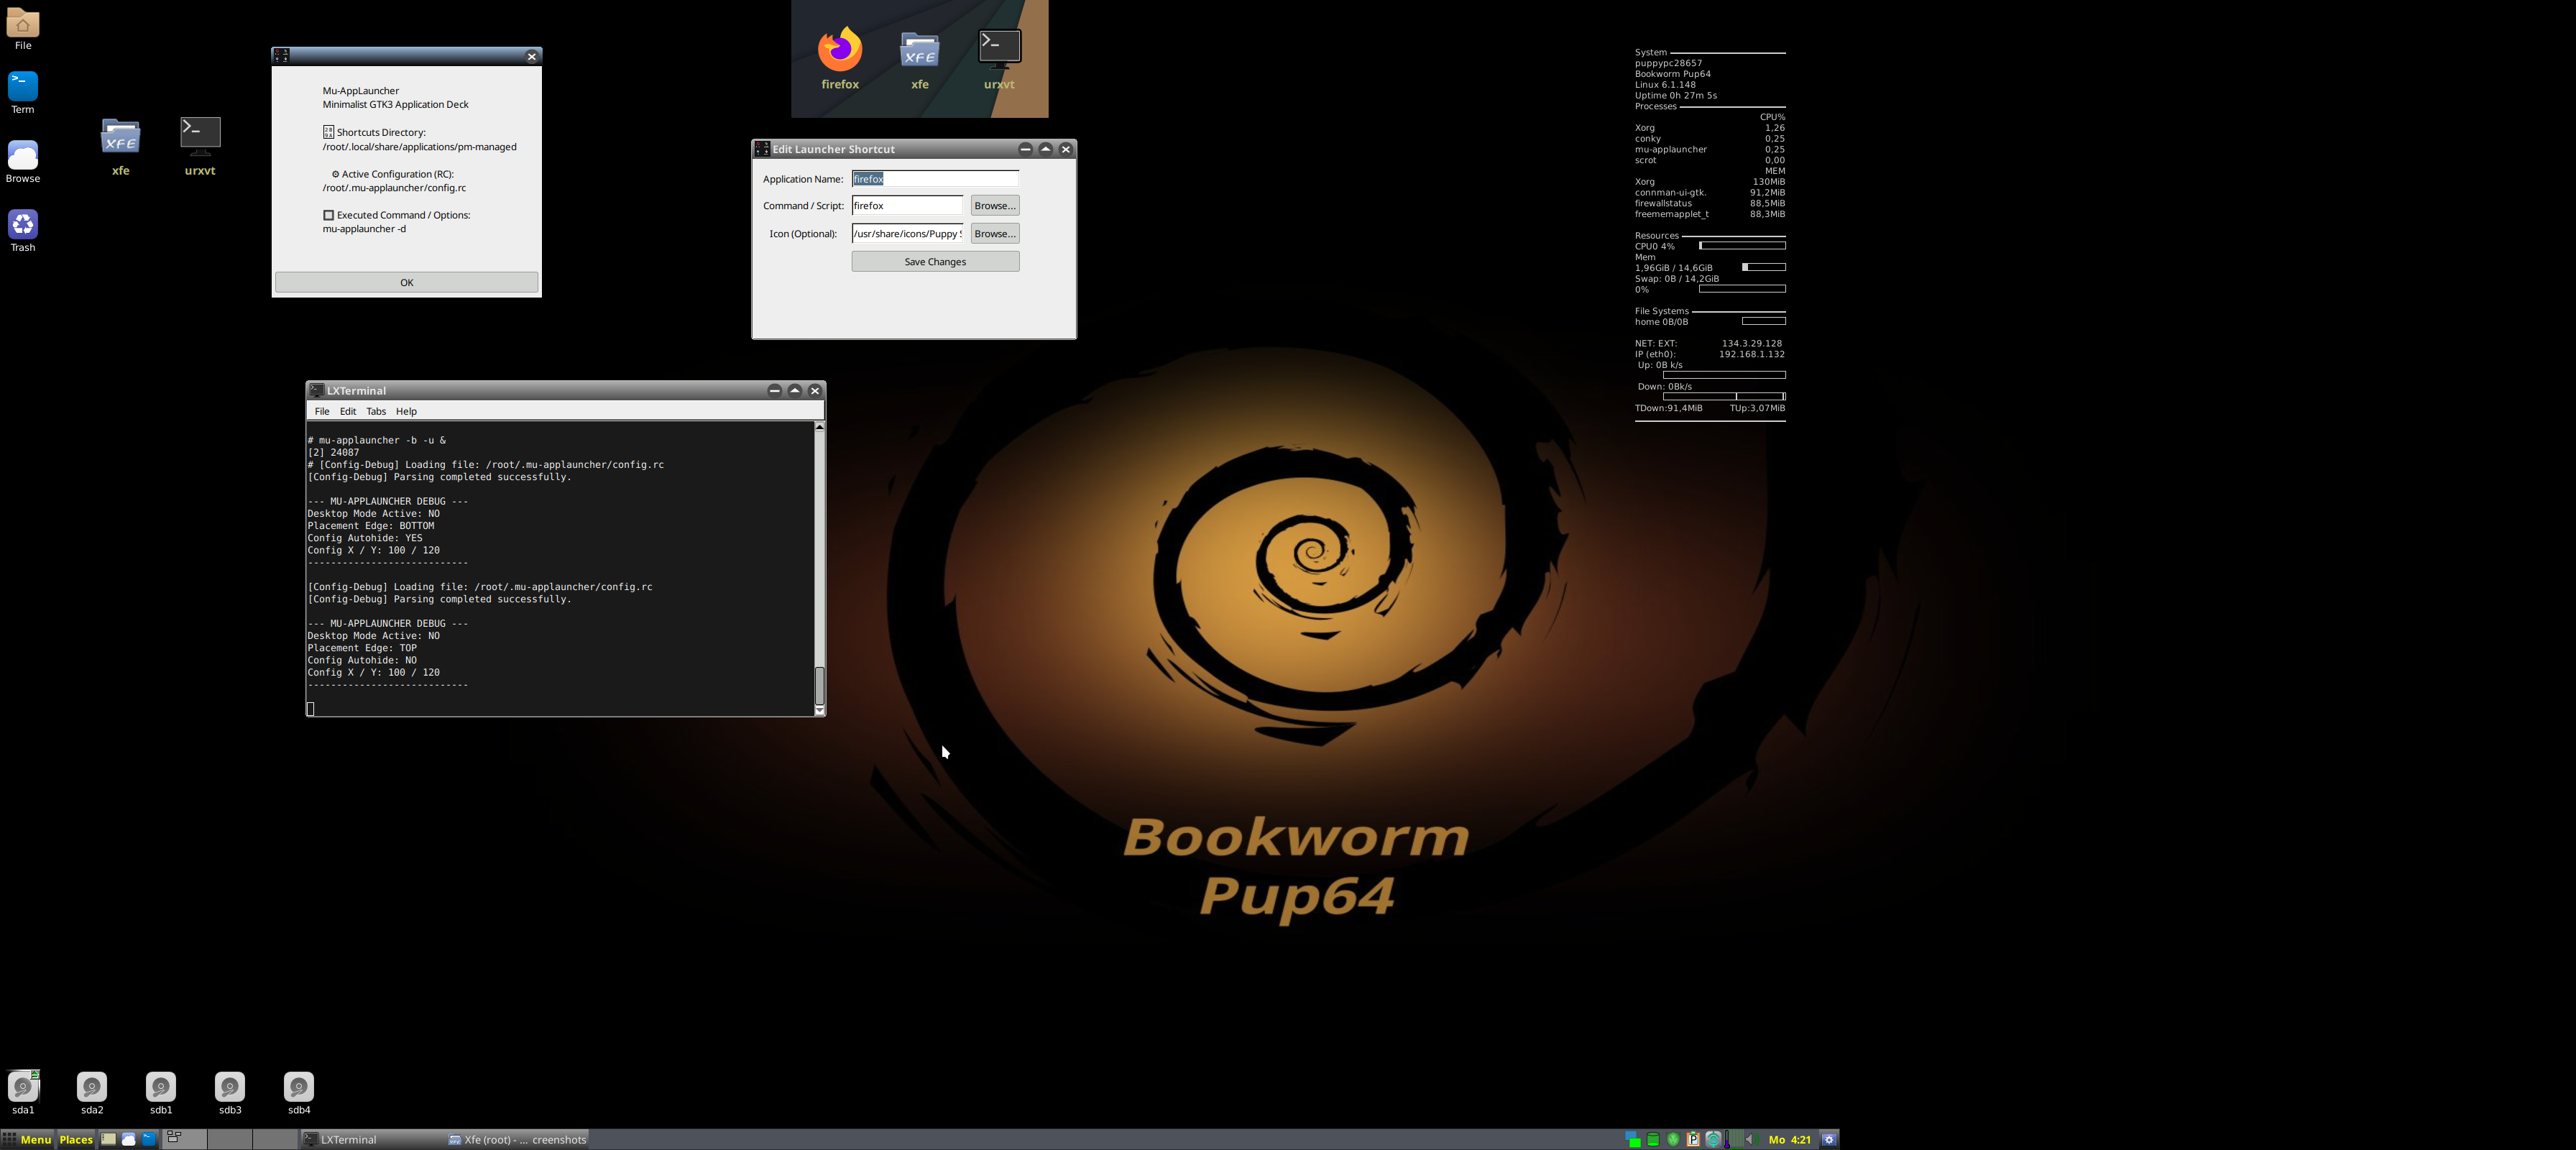
Task: Open the Browse cloud desktop icon
Action: pyautogui.click(x=23, y=156)
